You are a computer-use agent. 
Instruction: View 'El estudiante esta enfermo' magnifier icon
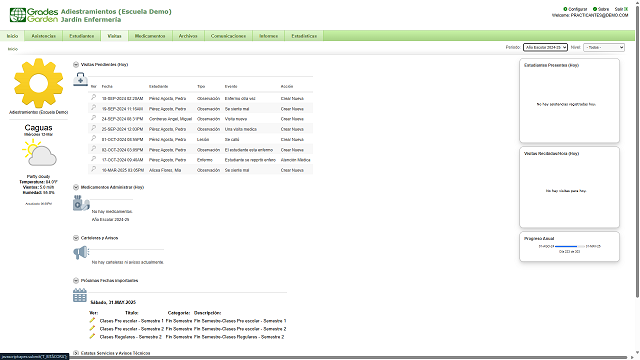(93, 149)
